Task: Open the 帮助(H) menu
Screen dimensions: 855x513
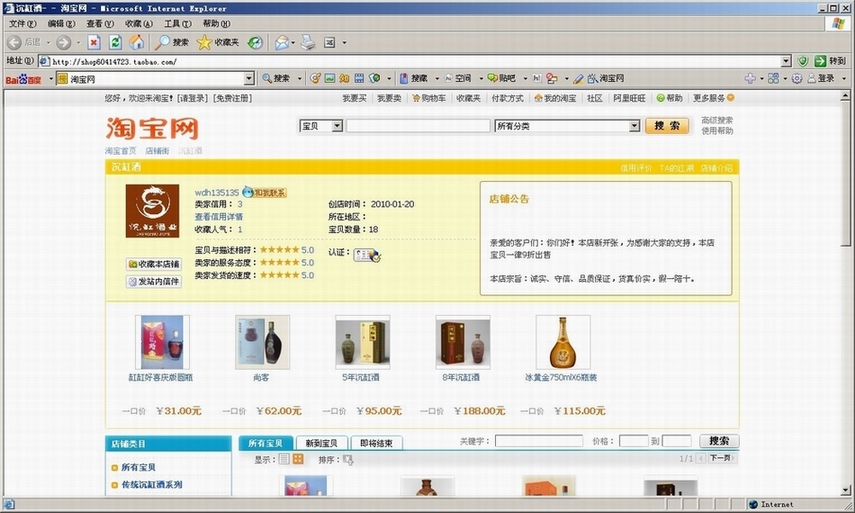Action: 216,23
